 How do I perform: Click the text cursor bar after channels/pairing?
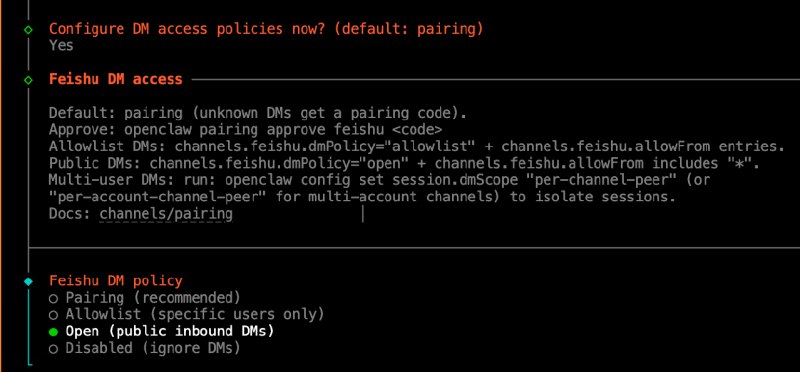click(x=363, y=214)
